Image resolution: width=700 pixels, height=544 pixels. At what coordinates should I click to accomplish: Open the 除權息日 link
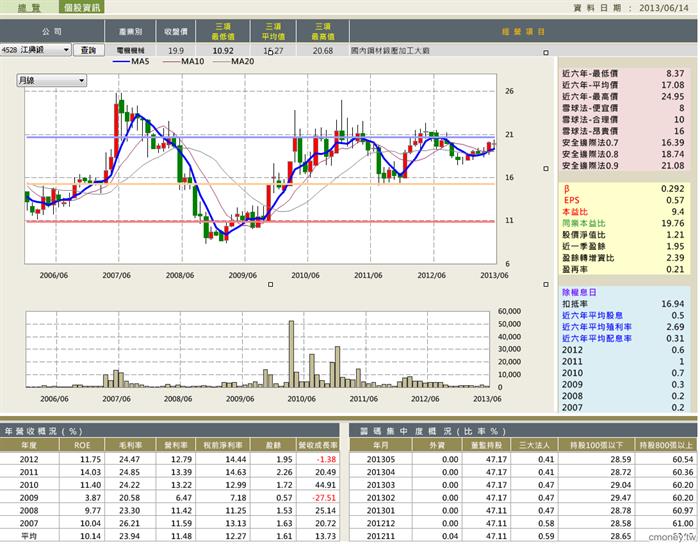click(579, 292)
